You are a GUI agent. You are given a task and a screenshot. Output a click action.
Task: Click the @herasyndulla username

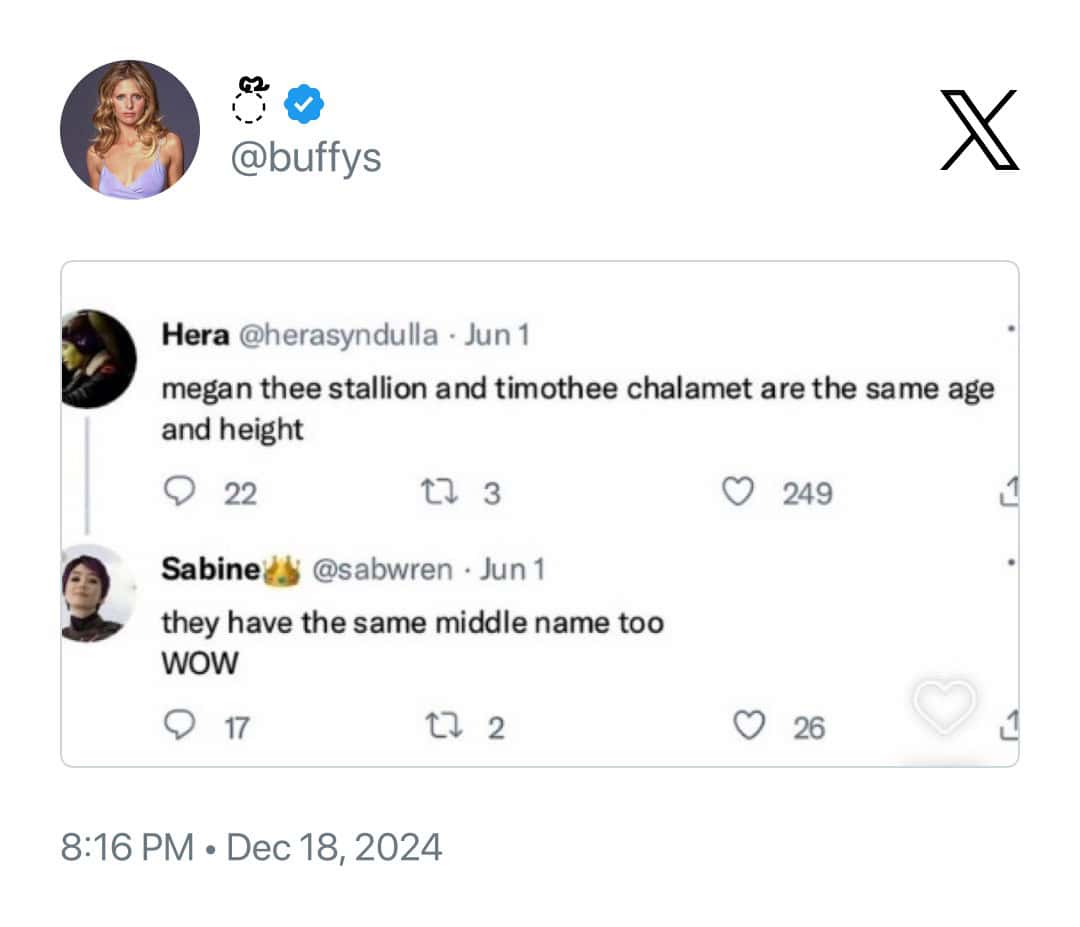[337, 335]
